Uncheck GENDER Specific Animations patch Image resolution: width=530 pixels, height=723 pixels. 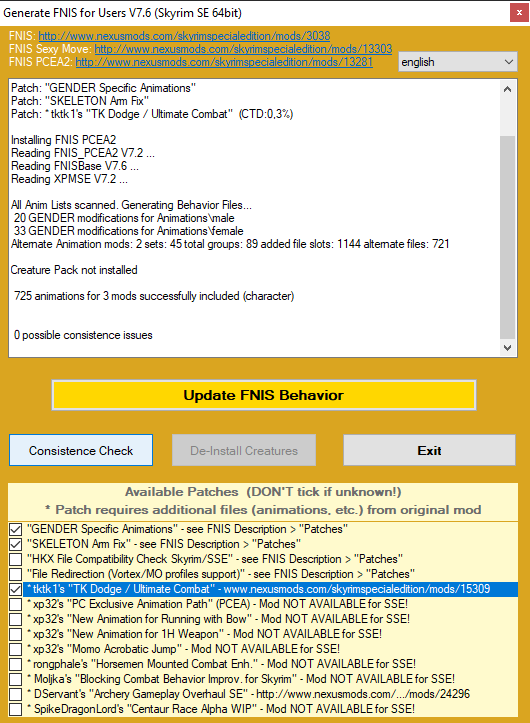16,529
